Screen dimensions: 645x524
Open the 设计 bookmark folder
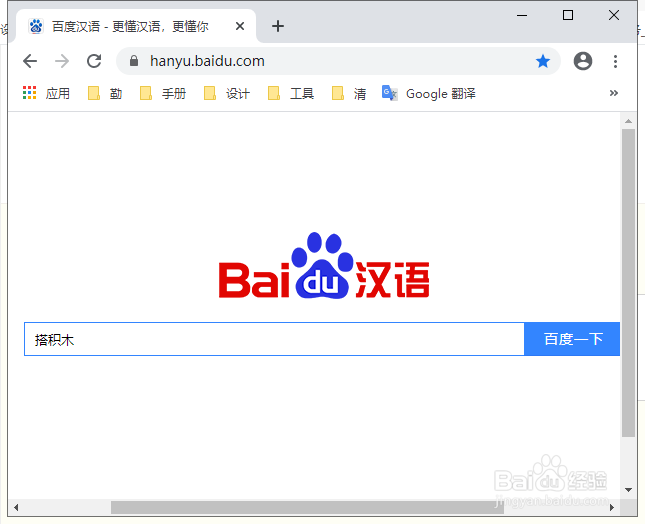point(227,93)
